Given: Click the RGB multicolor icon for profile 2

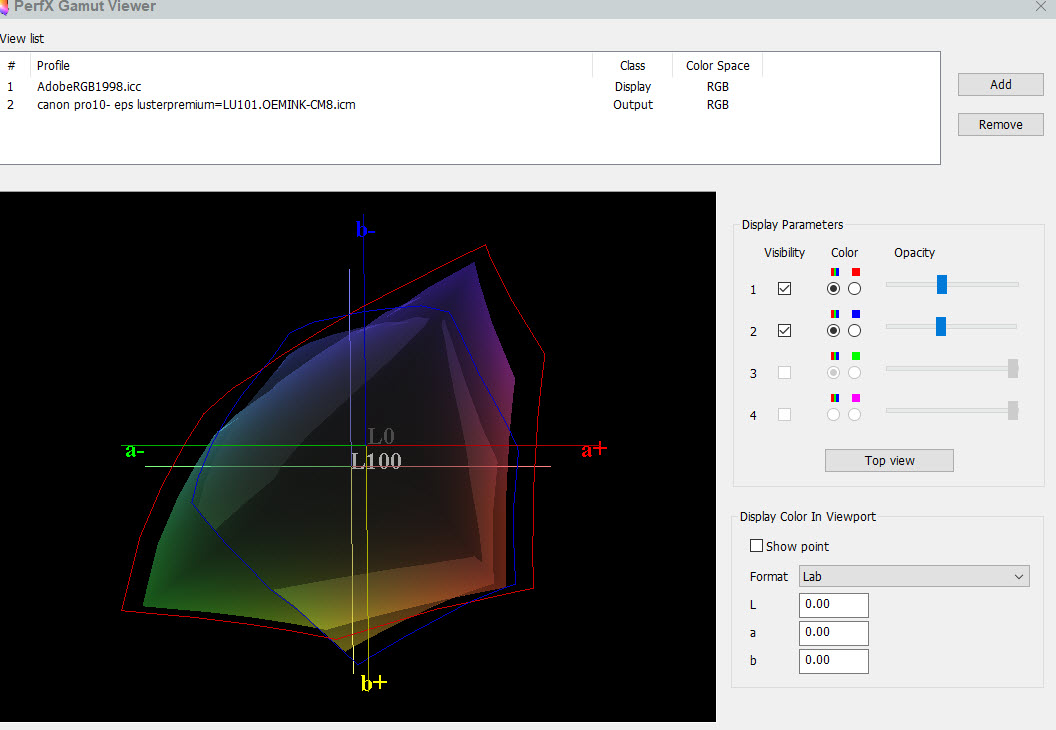Looking at the screenshot, I should 835,314.
